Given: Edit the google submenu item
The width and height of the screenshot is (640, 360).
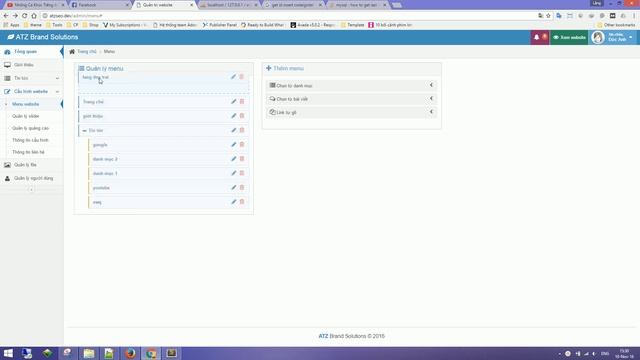Looking at the screenshot, I should (x=233, y=144).
